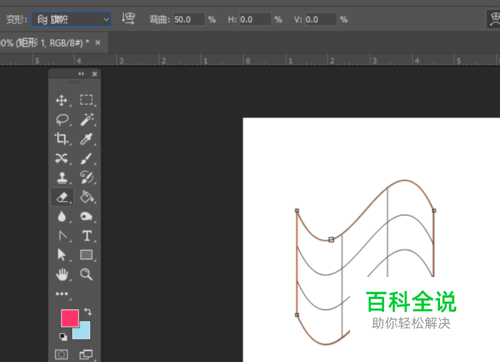Toggle Quick Mask mode
Viewport: 500px width, 362px height.
(x=61, y=354)
